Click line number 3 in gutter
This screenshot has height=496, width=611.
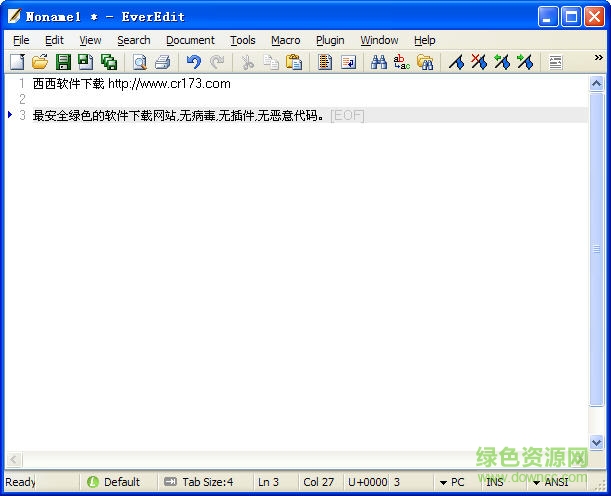tap(22, 115)
